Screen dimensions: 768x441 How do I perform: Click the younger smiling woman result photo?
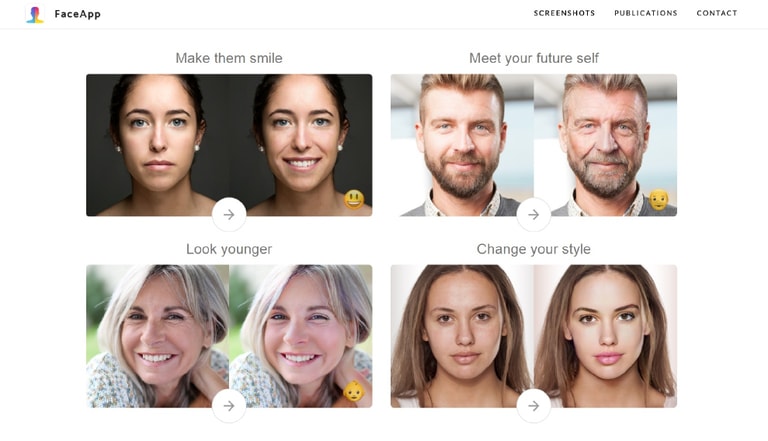click(301, 336)
